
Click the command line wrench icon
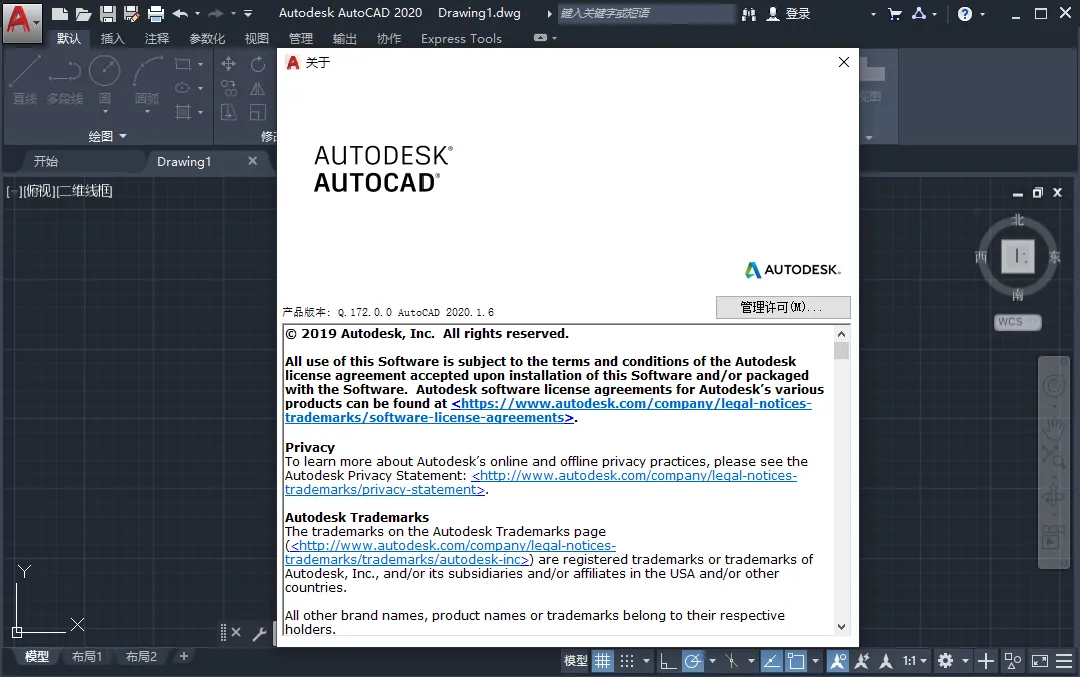pos(259,634)
